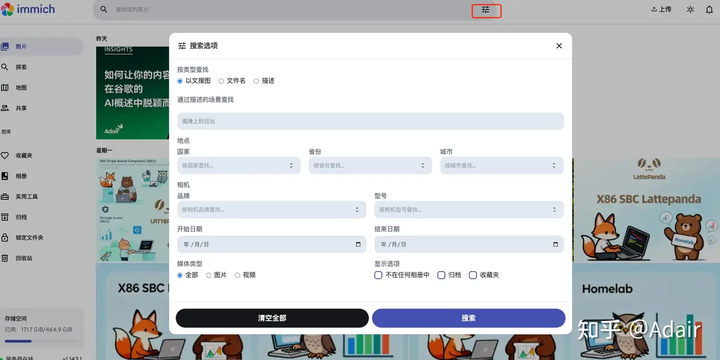Open the 品牌 camera brand combo box
The height and width of the screenshot is (360, 720).
click(x=272, y=209)
